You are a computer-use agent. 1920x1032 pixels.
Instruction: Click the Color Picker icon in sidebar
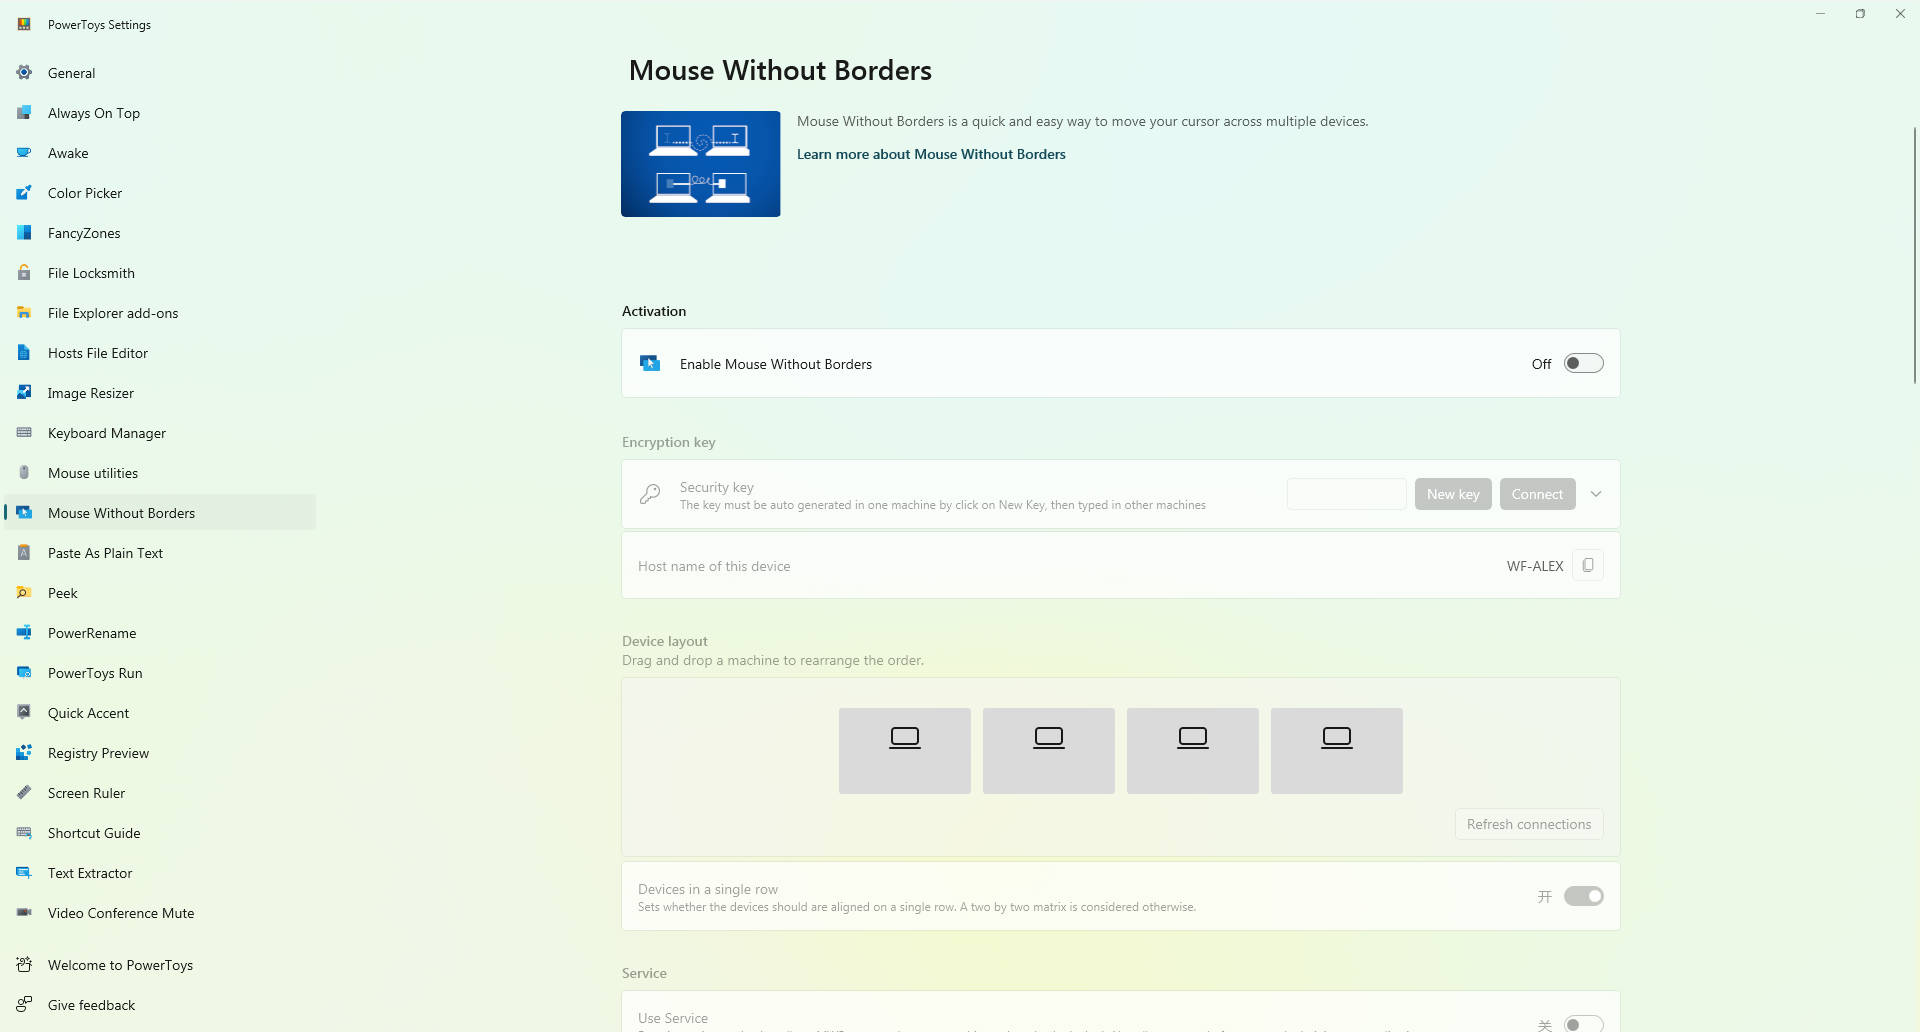[x=24, y=193]
